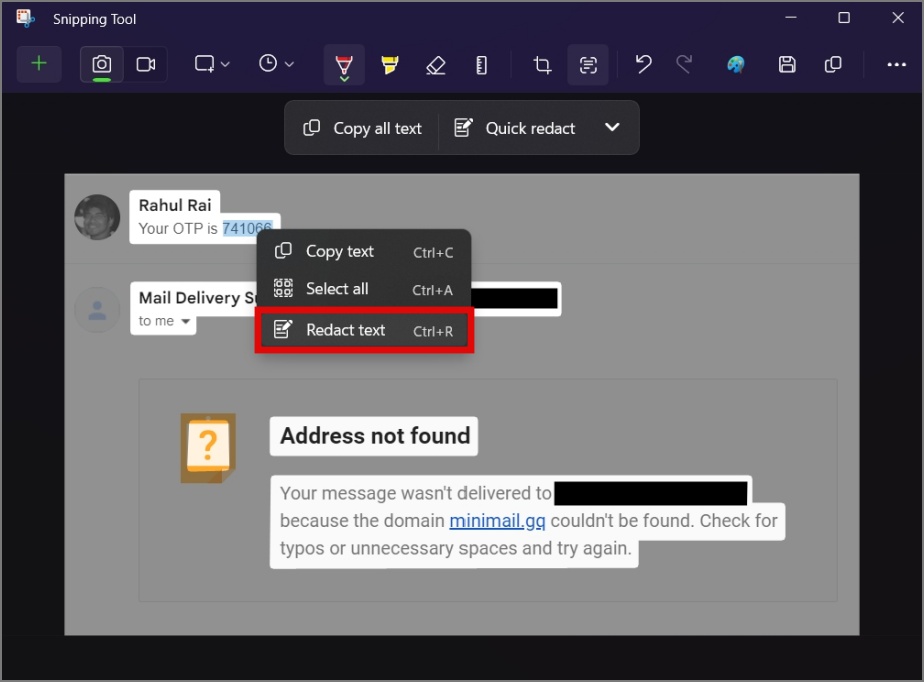Switch to Record video mode

tap(146, 64)
